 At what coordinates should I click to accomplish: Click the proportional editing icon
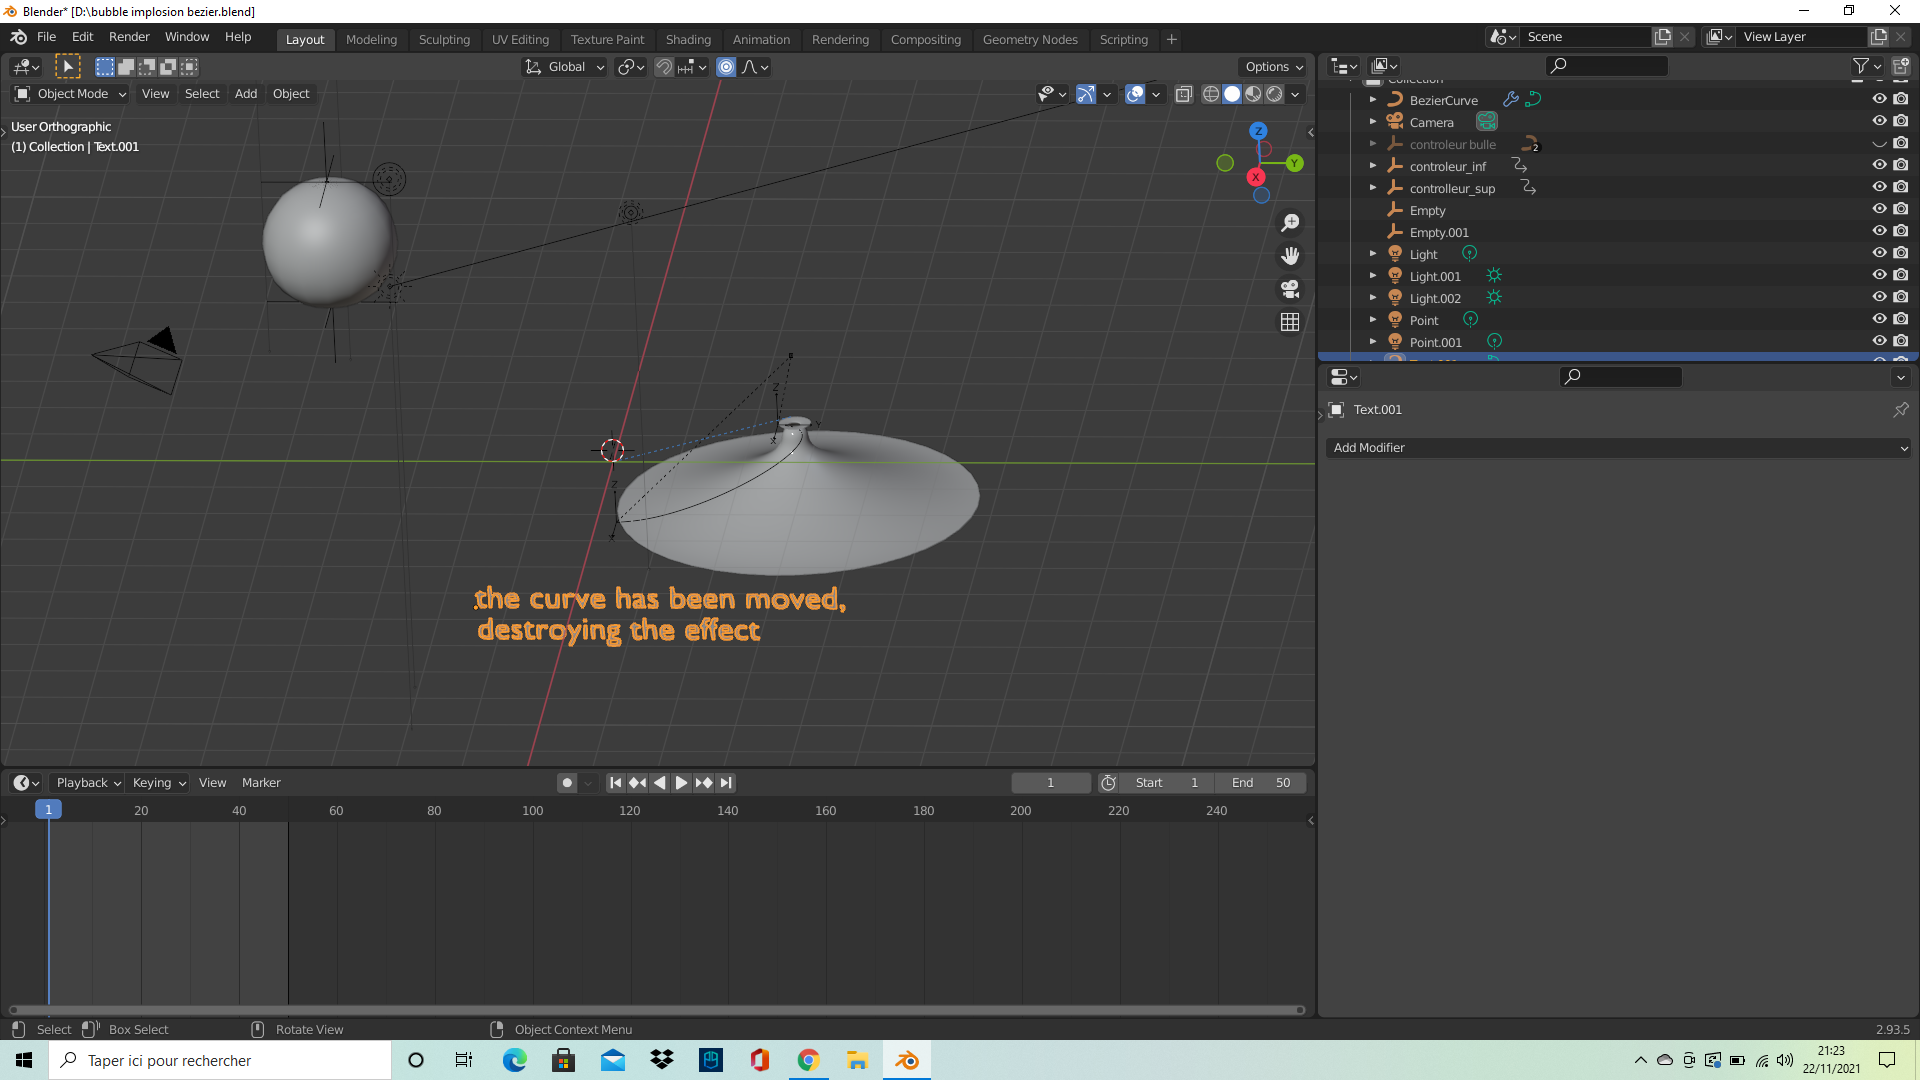point(728,66)
